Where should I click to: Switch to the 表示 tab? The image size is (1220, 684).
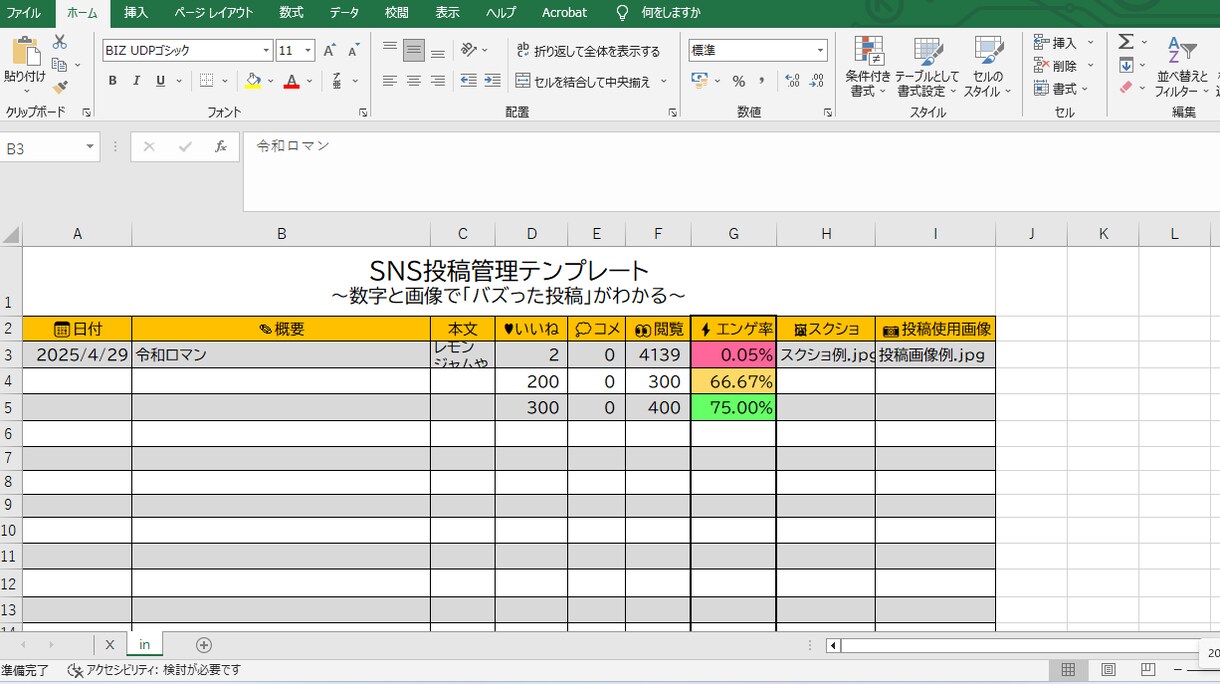pos(448,13)
